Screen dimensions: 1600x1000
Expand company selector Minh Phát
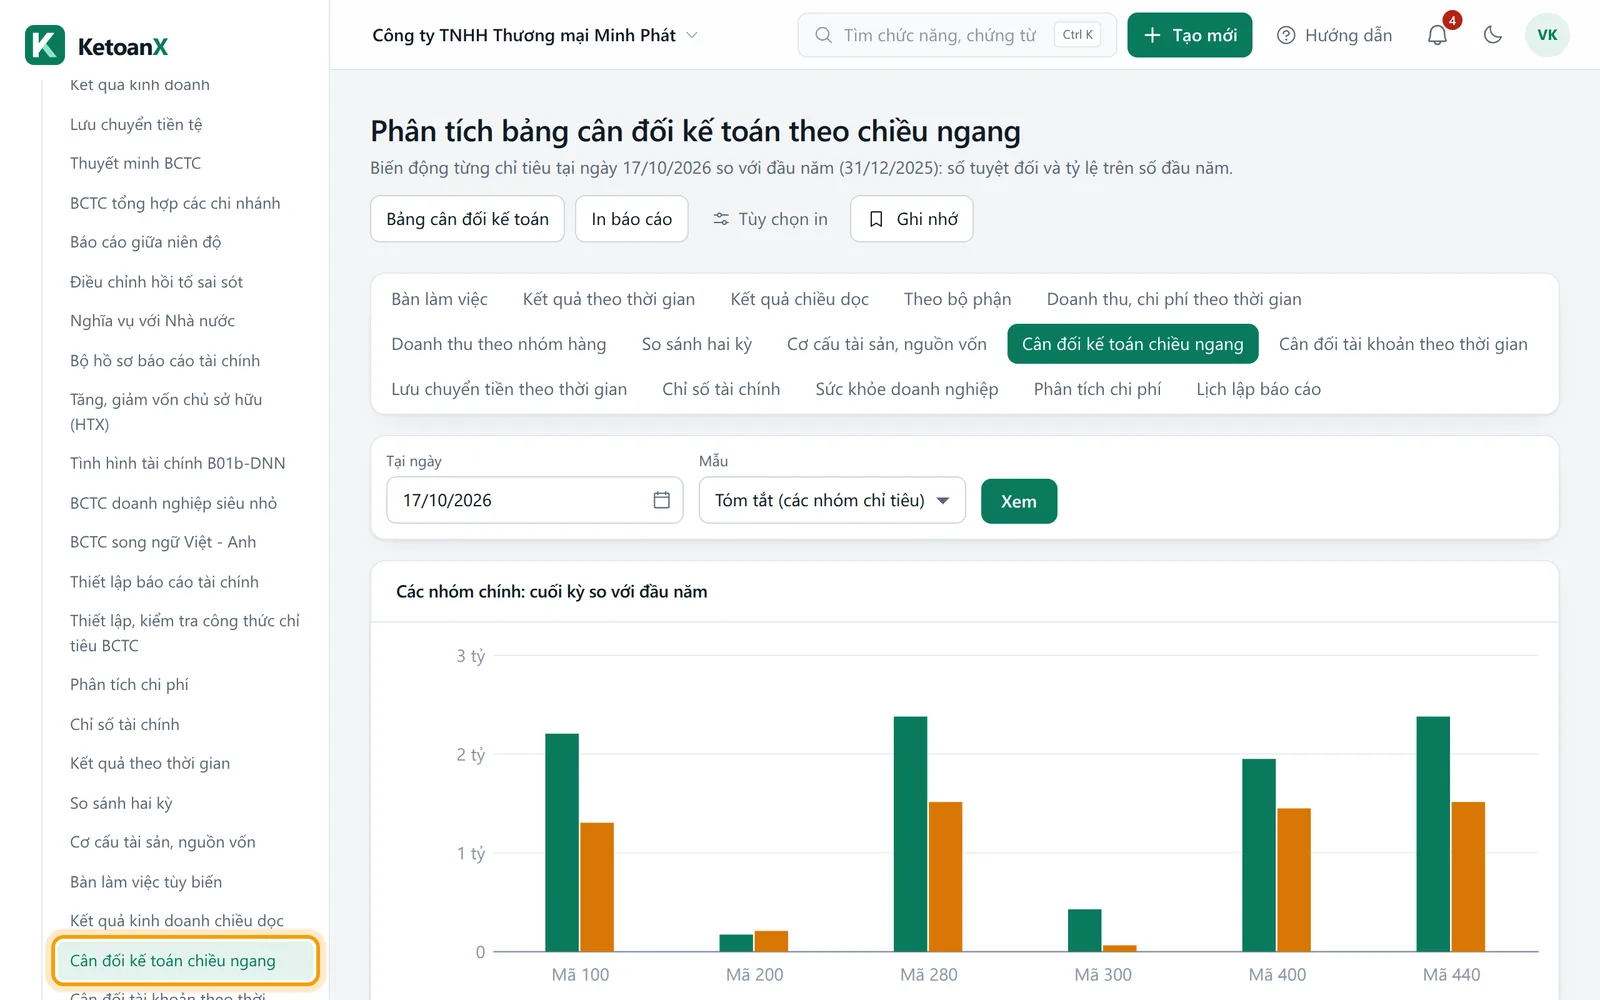tap(535, 35)
